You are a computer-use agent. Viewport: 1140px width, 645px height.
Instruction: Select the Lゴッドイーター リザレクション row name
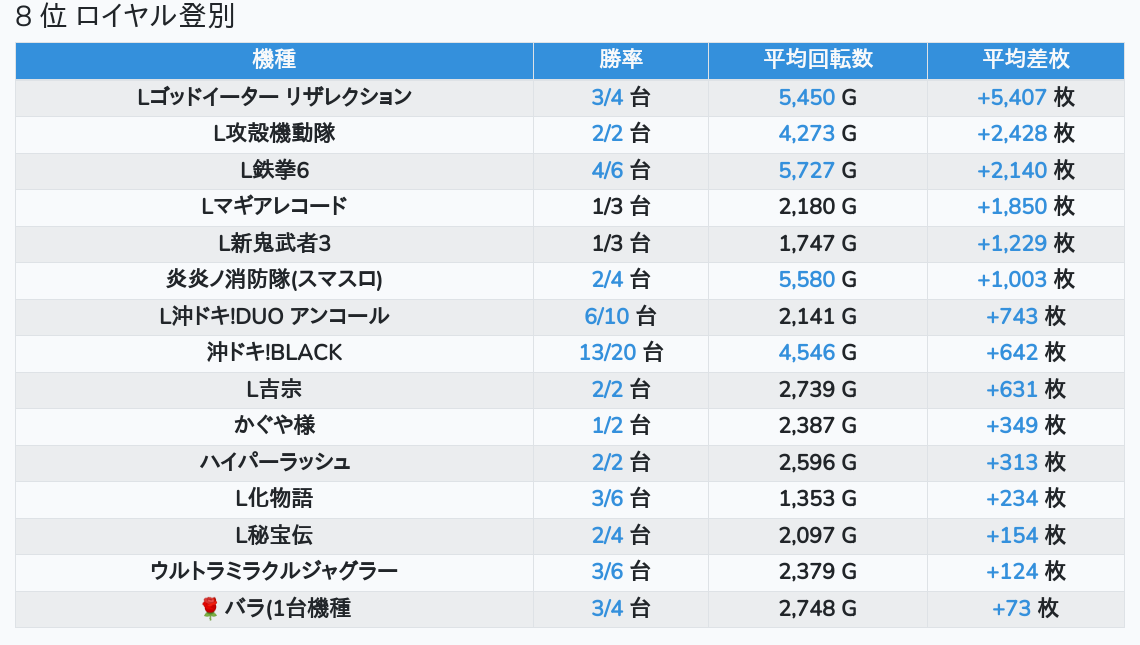click(x=274, y=98)
